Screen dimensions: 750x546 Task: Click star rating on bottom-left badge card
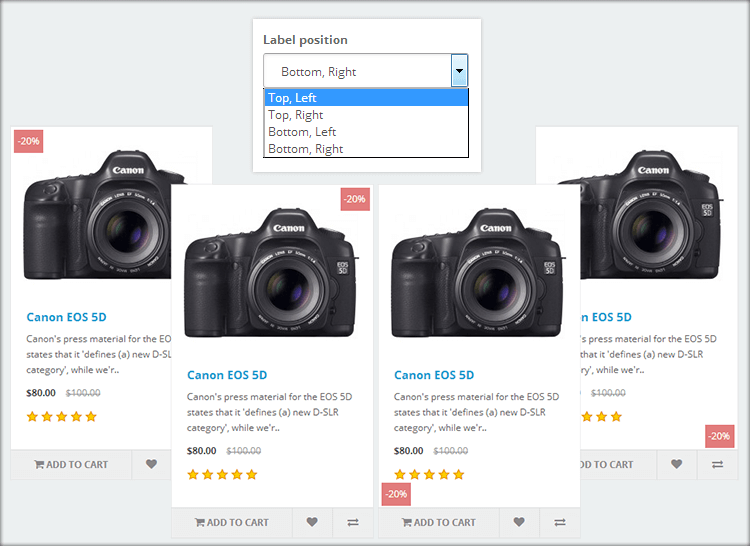429,475
